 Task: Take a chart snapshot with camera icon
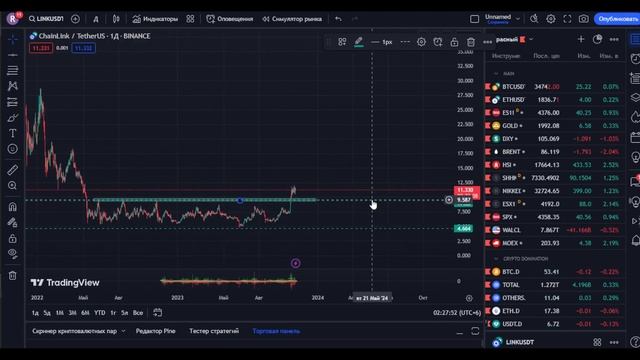pyautogui.click(x=584, y=19)
